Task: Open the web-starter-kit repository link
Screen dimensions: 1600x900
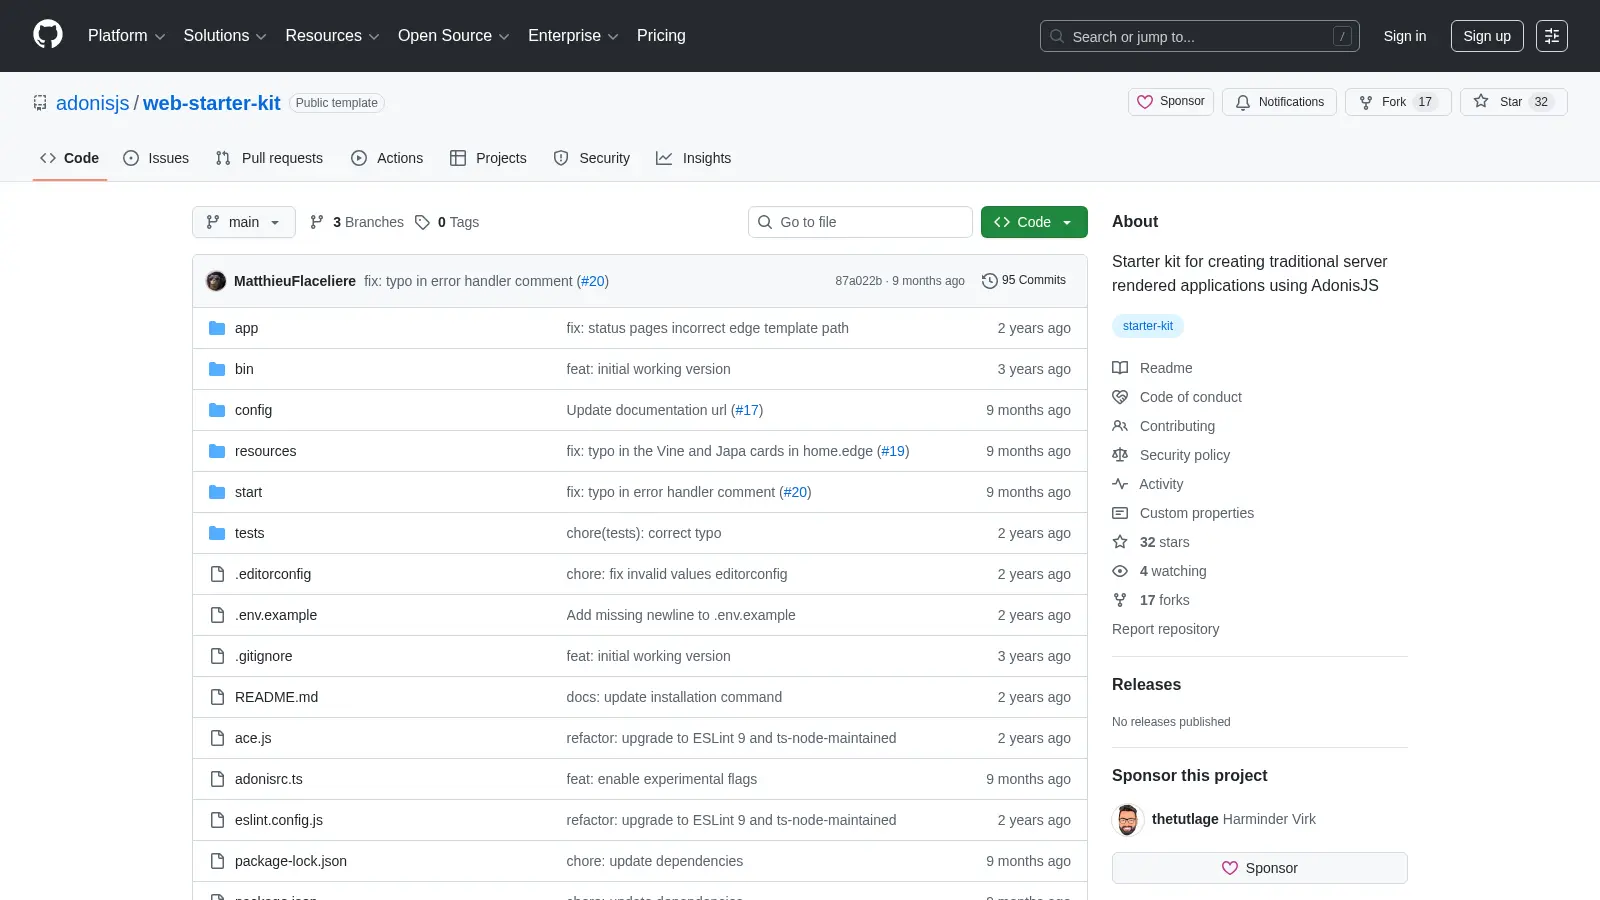Action: pyautogui.click(x=212, y=103)
